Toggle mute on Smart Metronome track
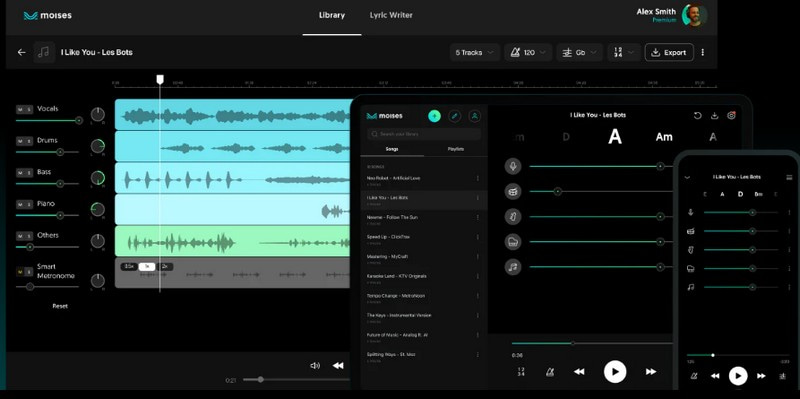The width and height of the screenshot is (800, 399). tap(20, 271)
